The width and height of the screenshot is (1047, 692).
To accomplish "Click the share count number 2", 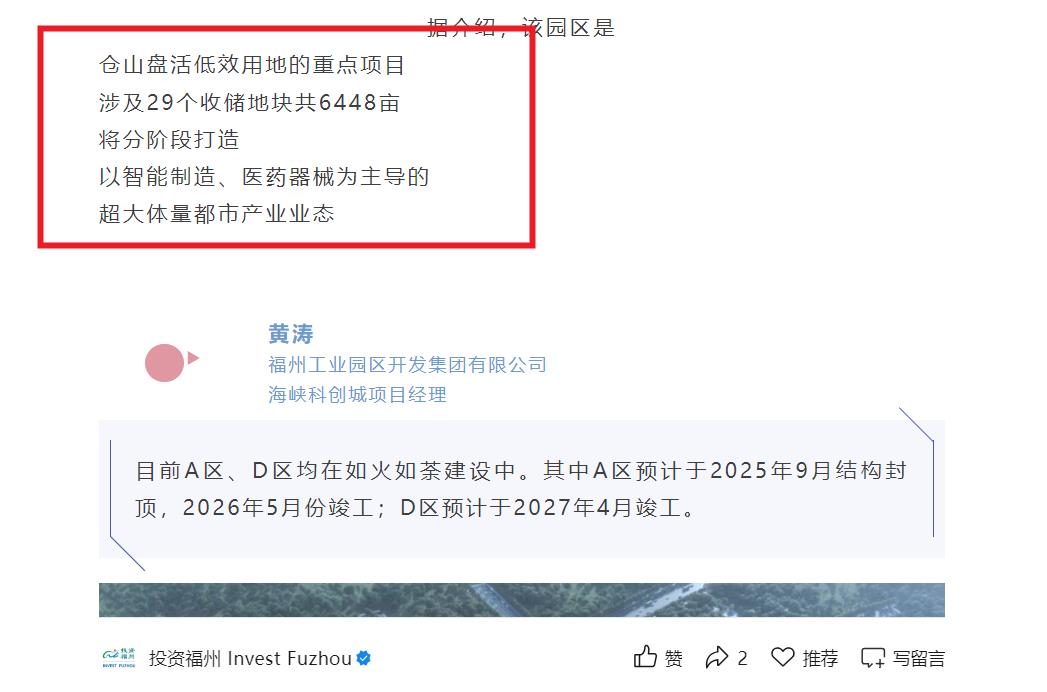I will [x=742, y=659].
